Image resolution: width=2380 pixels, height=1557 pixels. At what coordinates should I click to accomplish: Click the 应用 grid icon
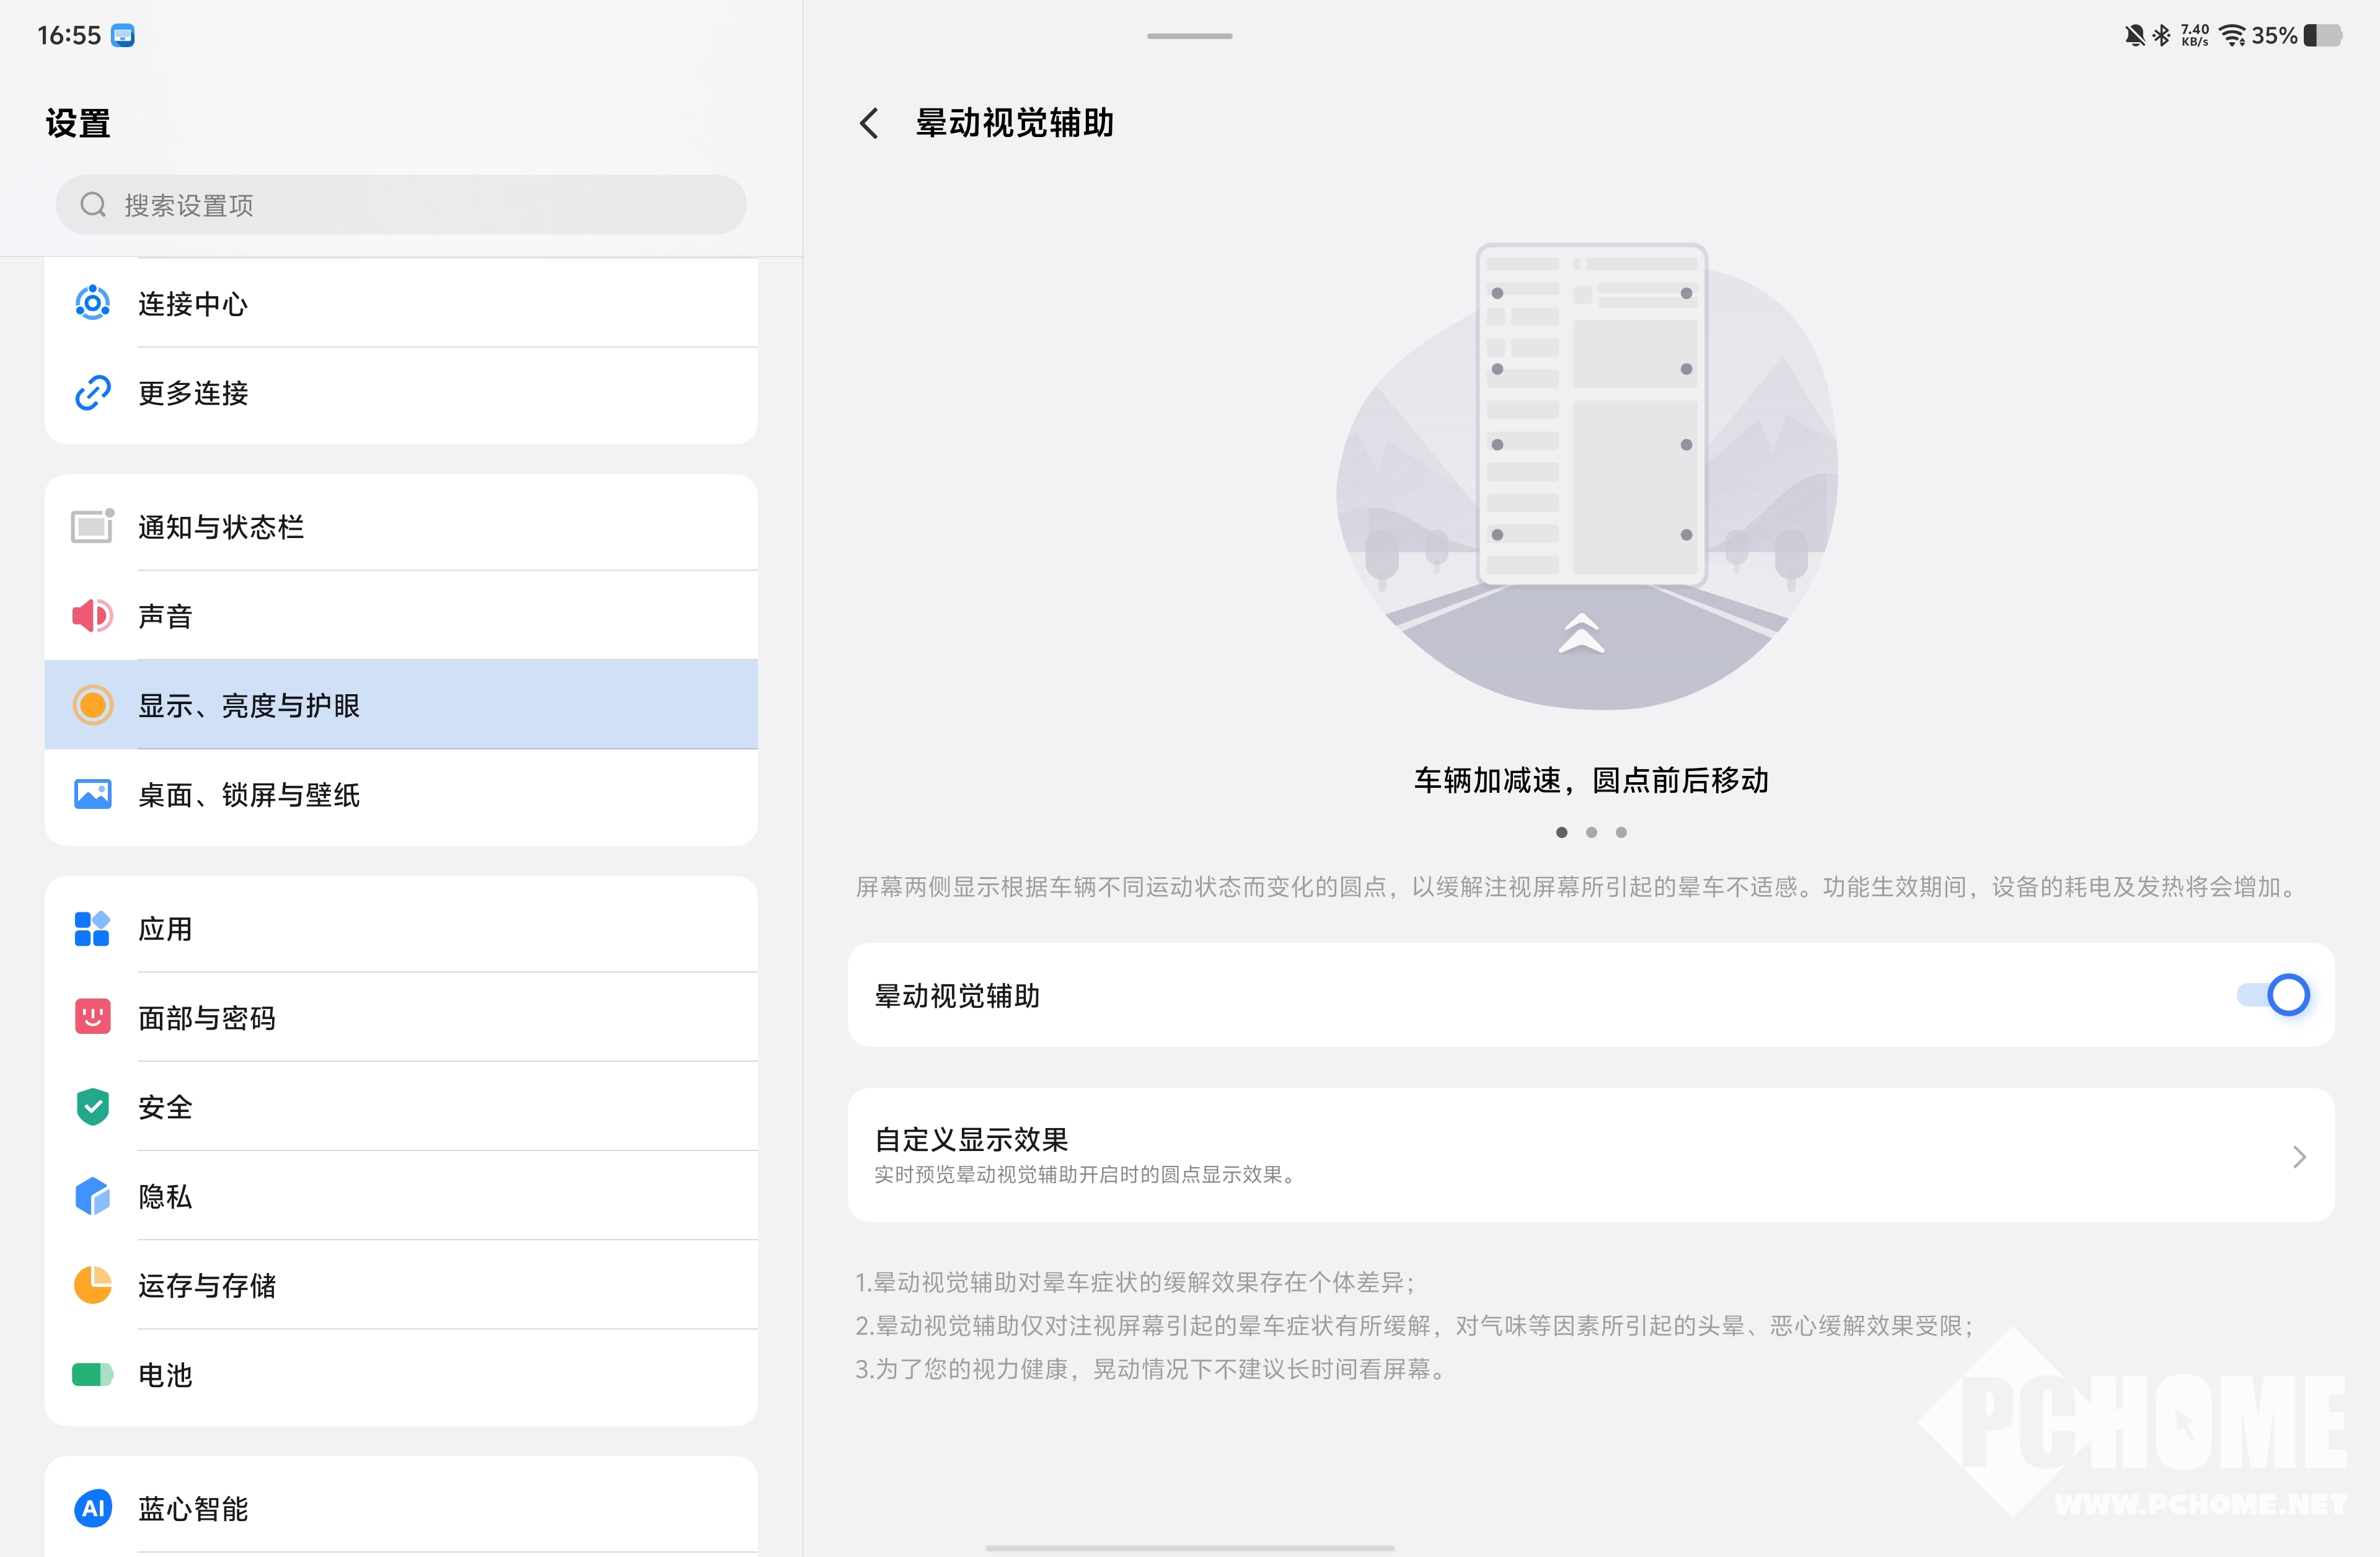[93, 928]
